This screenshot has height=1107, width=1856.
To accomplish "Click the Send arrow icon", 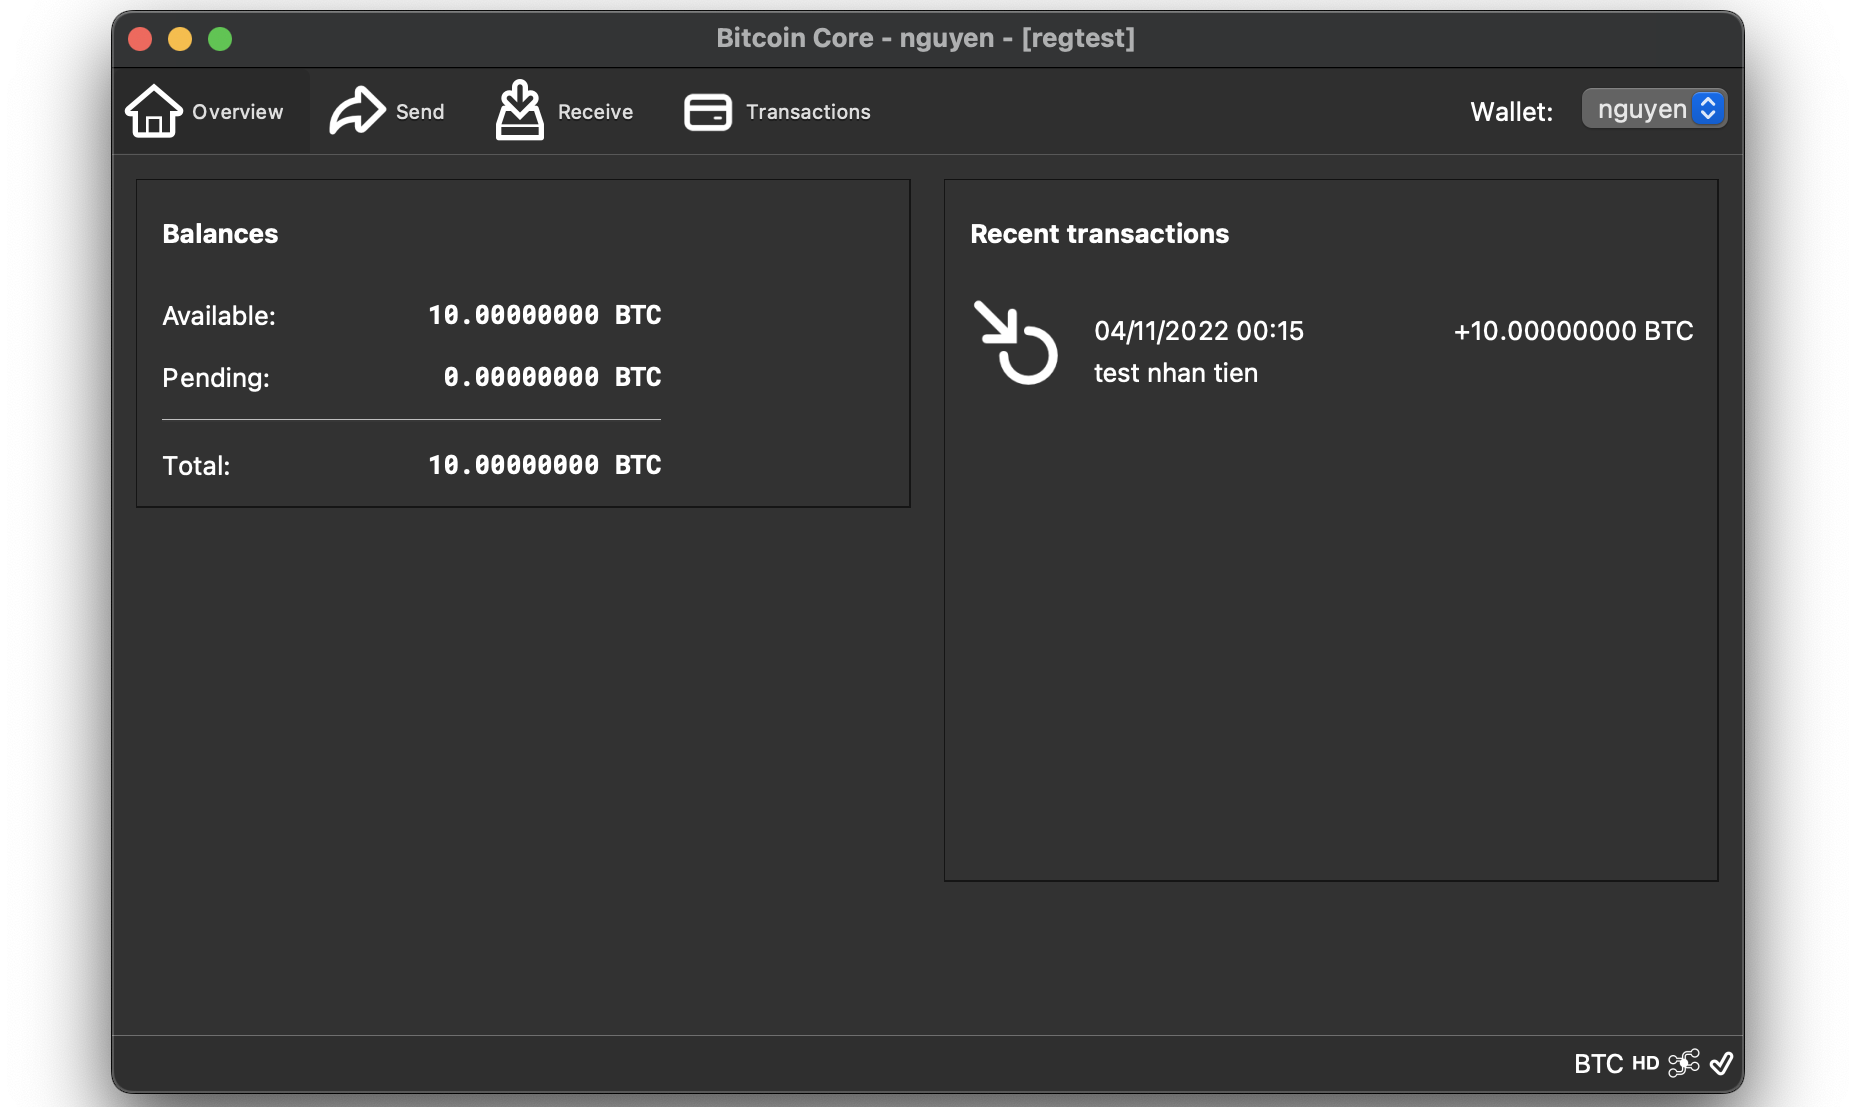I will click(357, 111).
